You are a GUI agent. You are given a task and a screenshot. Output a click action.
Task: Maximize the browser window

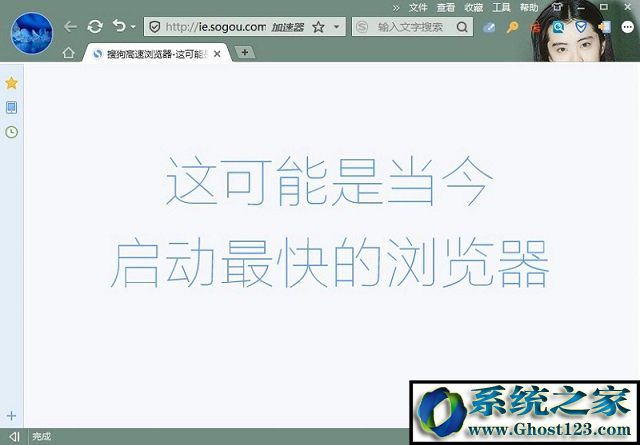click(x=604, y=7)
